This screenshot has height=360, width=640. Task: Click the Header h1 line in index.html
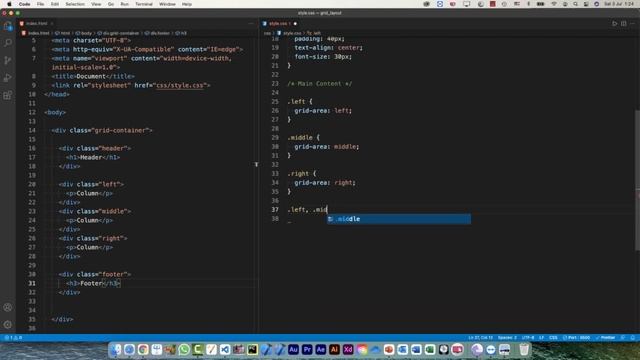(x=93, y=157)
